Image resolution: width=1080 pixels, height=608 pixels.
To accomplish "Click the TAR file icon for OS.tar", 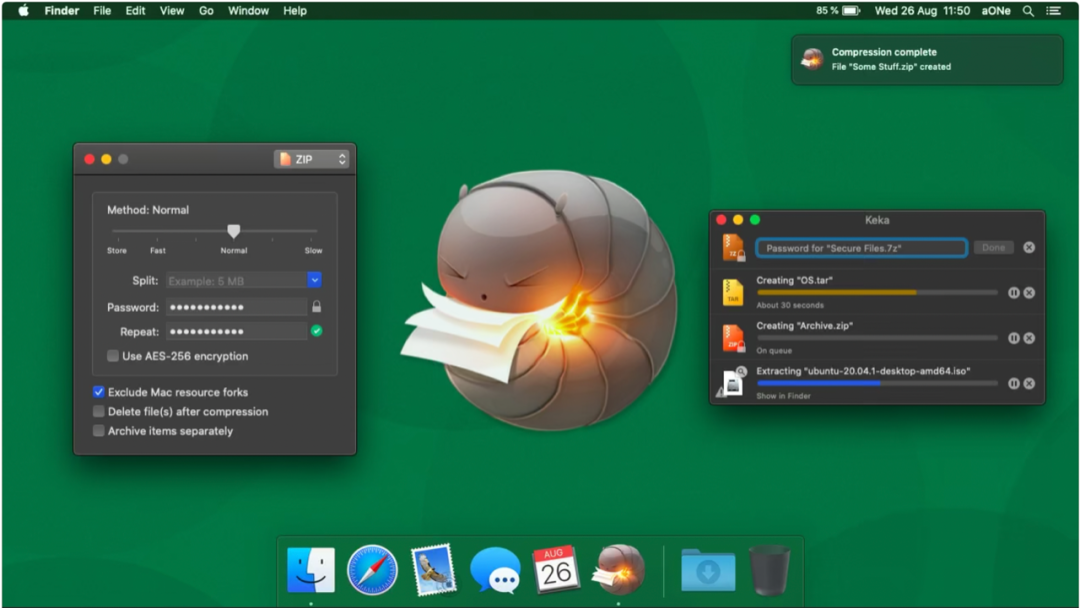I will tap(733, 292).
